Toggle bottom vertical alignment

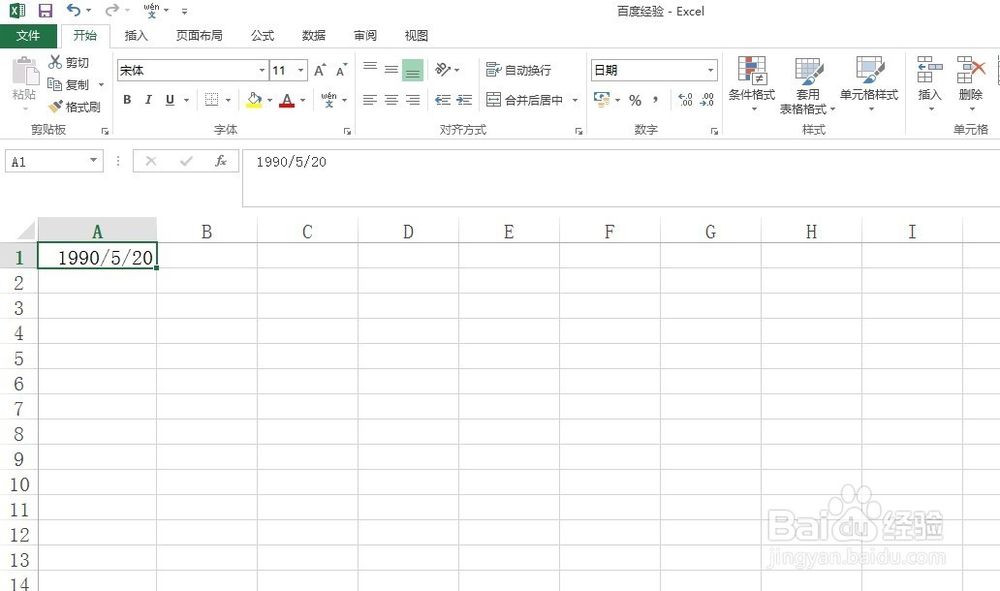[413, 69]
